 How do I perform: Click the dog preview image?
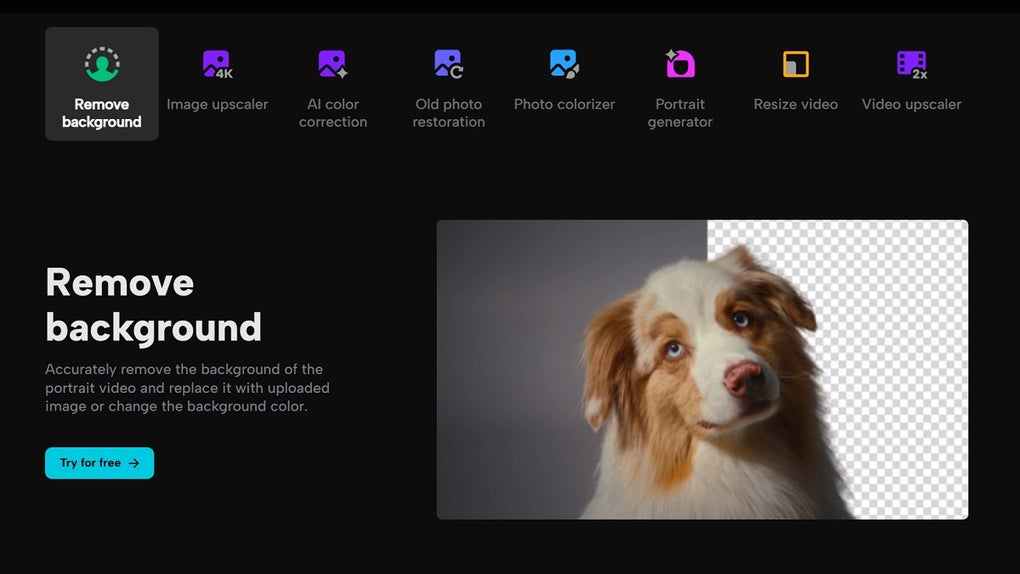coord(703,370)
